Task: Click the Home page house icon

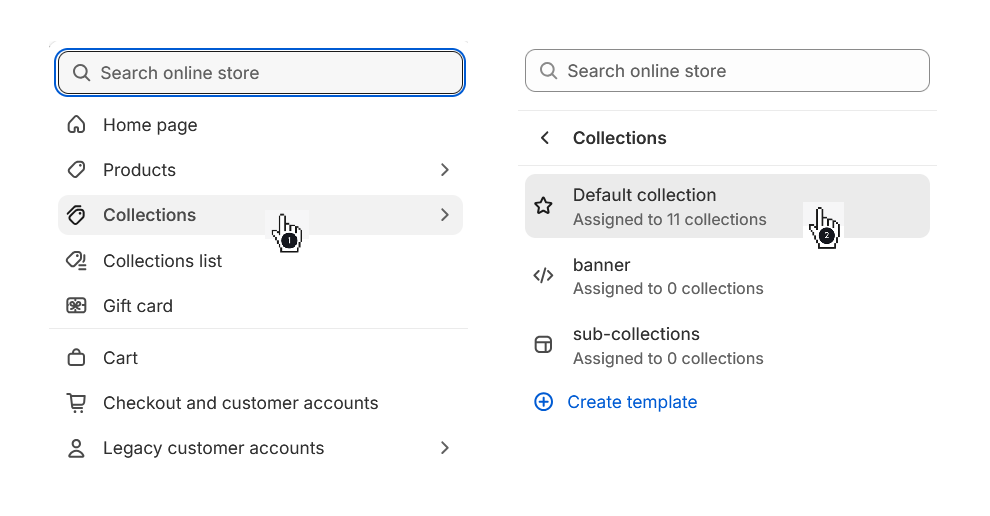Action: coord(76,124)
